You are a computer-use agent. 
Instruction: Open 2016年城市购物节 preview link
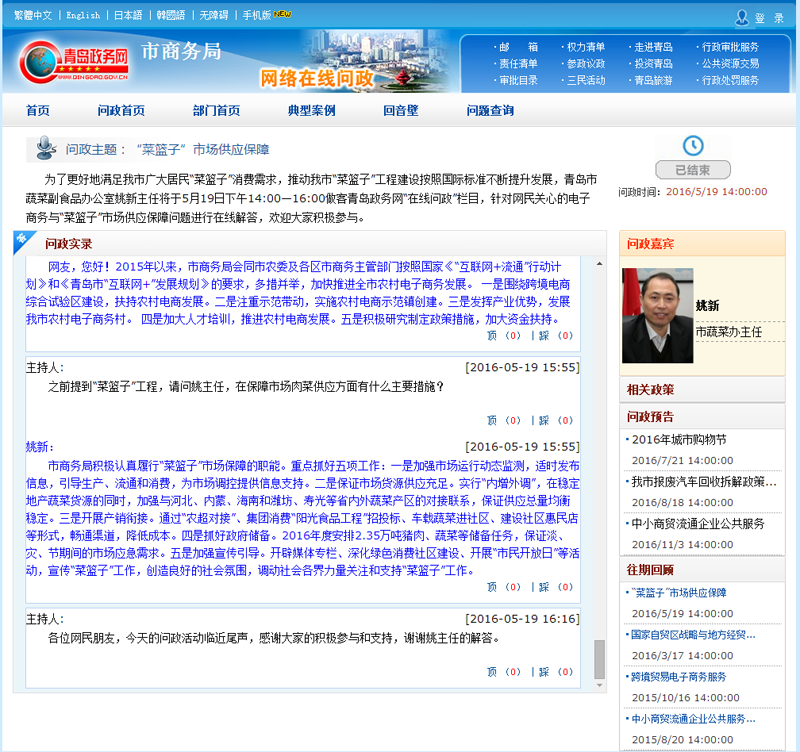(x=679, y=439)
